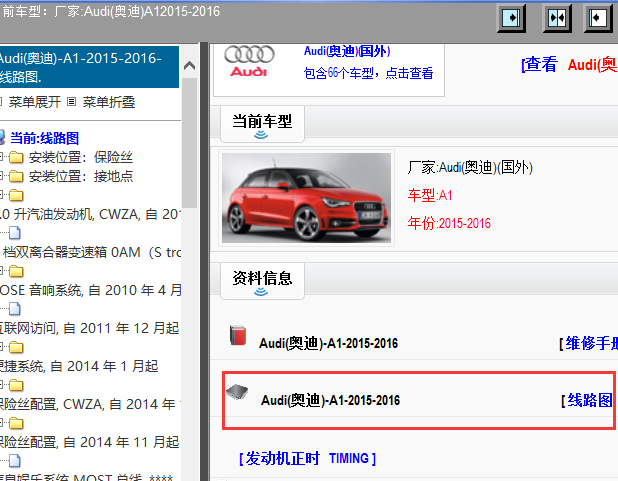This screenshot has width=618, height=481.
Task: Select 安装位置: 接地点 tree label
Action: [x=81, y=176]
